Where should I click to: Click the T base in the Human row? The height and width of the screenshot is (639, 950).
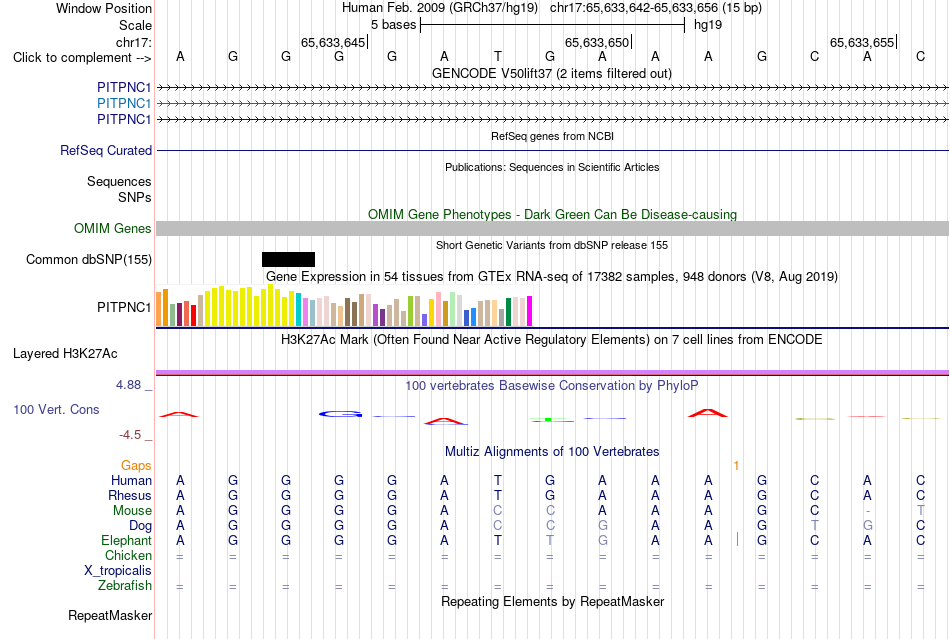(x=497, y=480)
